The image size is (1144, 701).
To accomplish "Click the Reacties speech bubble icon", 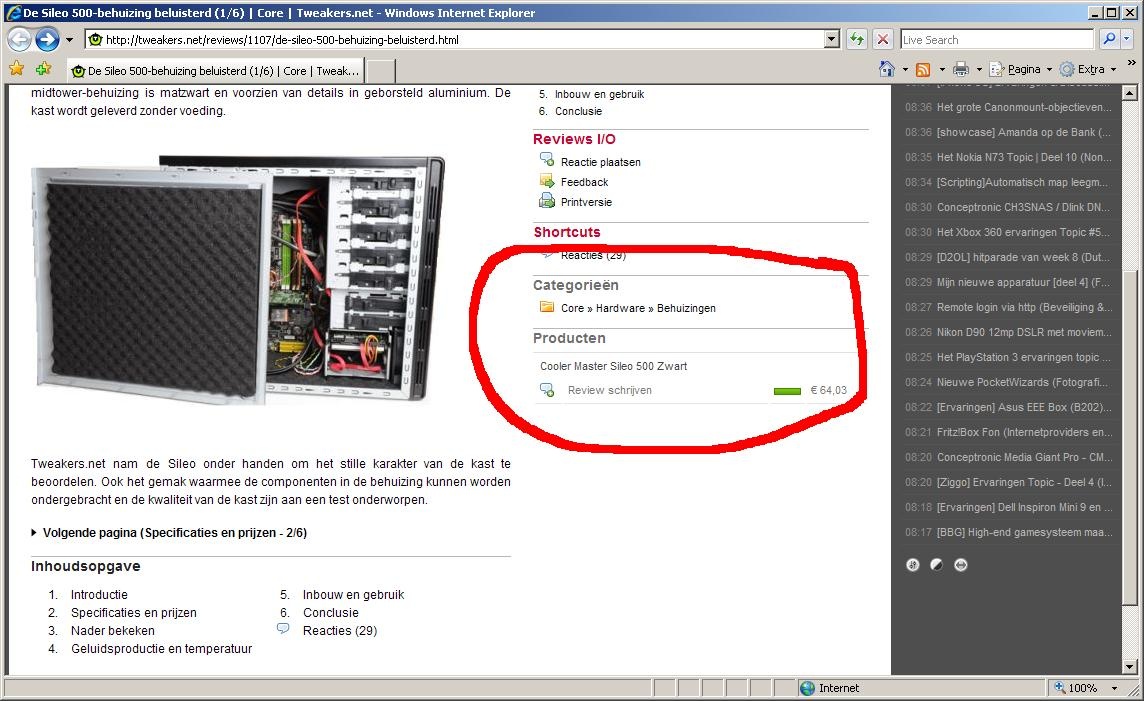I will click(x=283, y=629).
